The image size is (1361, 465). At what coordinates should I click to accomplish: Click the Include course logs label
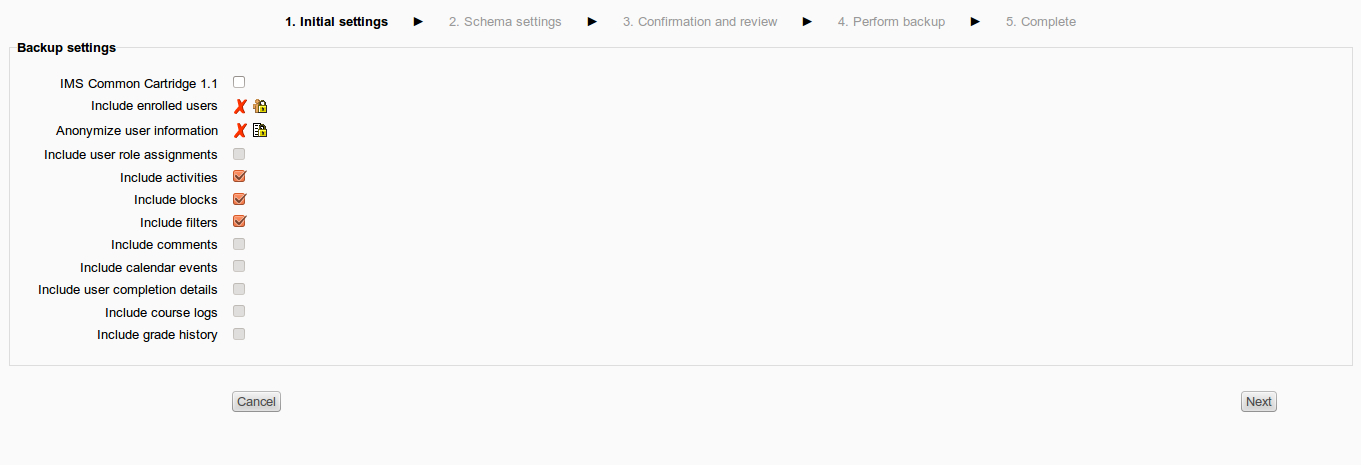[161, 313]
